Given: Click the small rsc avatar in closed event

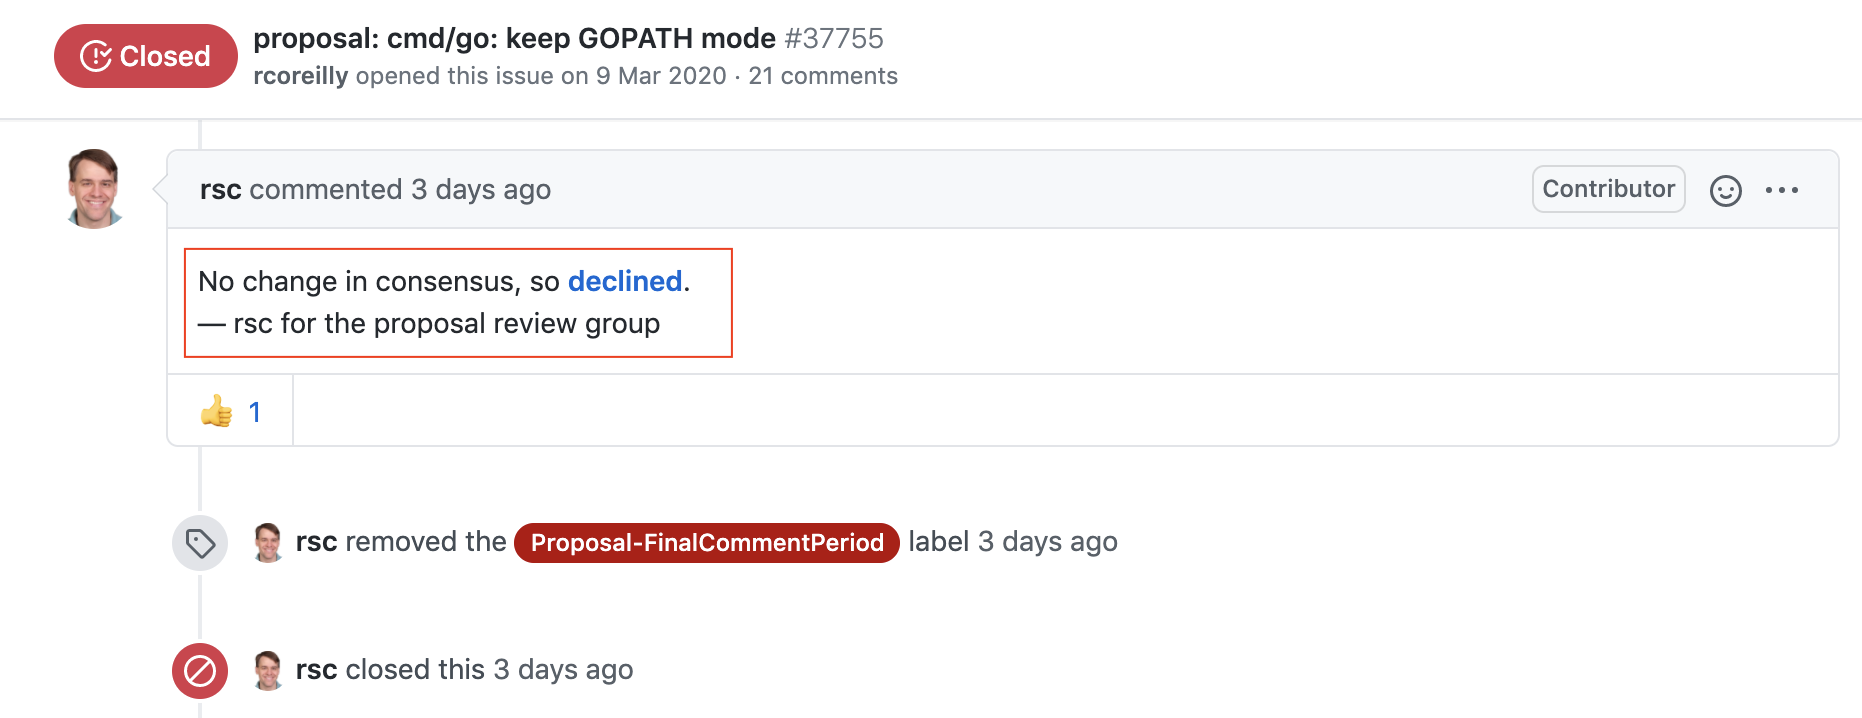Looking at the screenshot, I should (268, 670).
